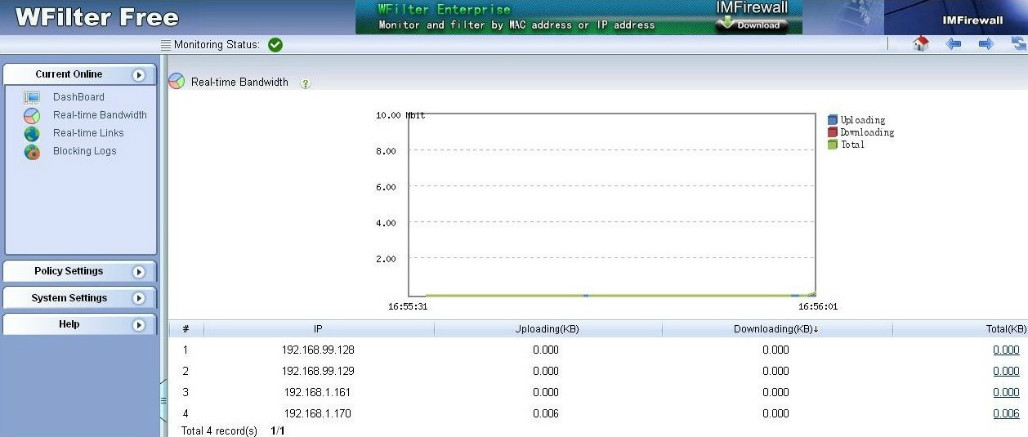1028x437 pixels.
Task: Select the Real-time Bandwidth pie icon
Action: point(31,116)
